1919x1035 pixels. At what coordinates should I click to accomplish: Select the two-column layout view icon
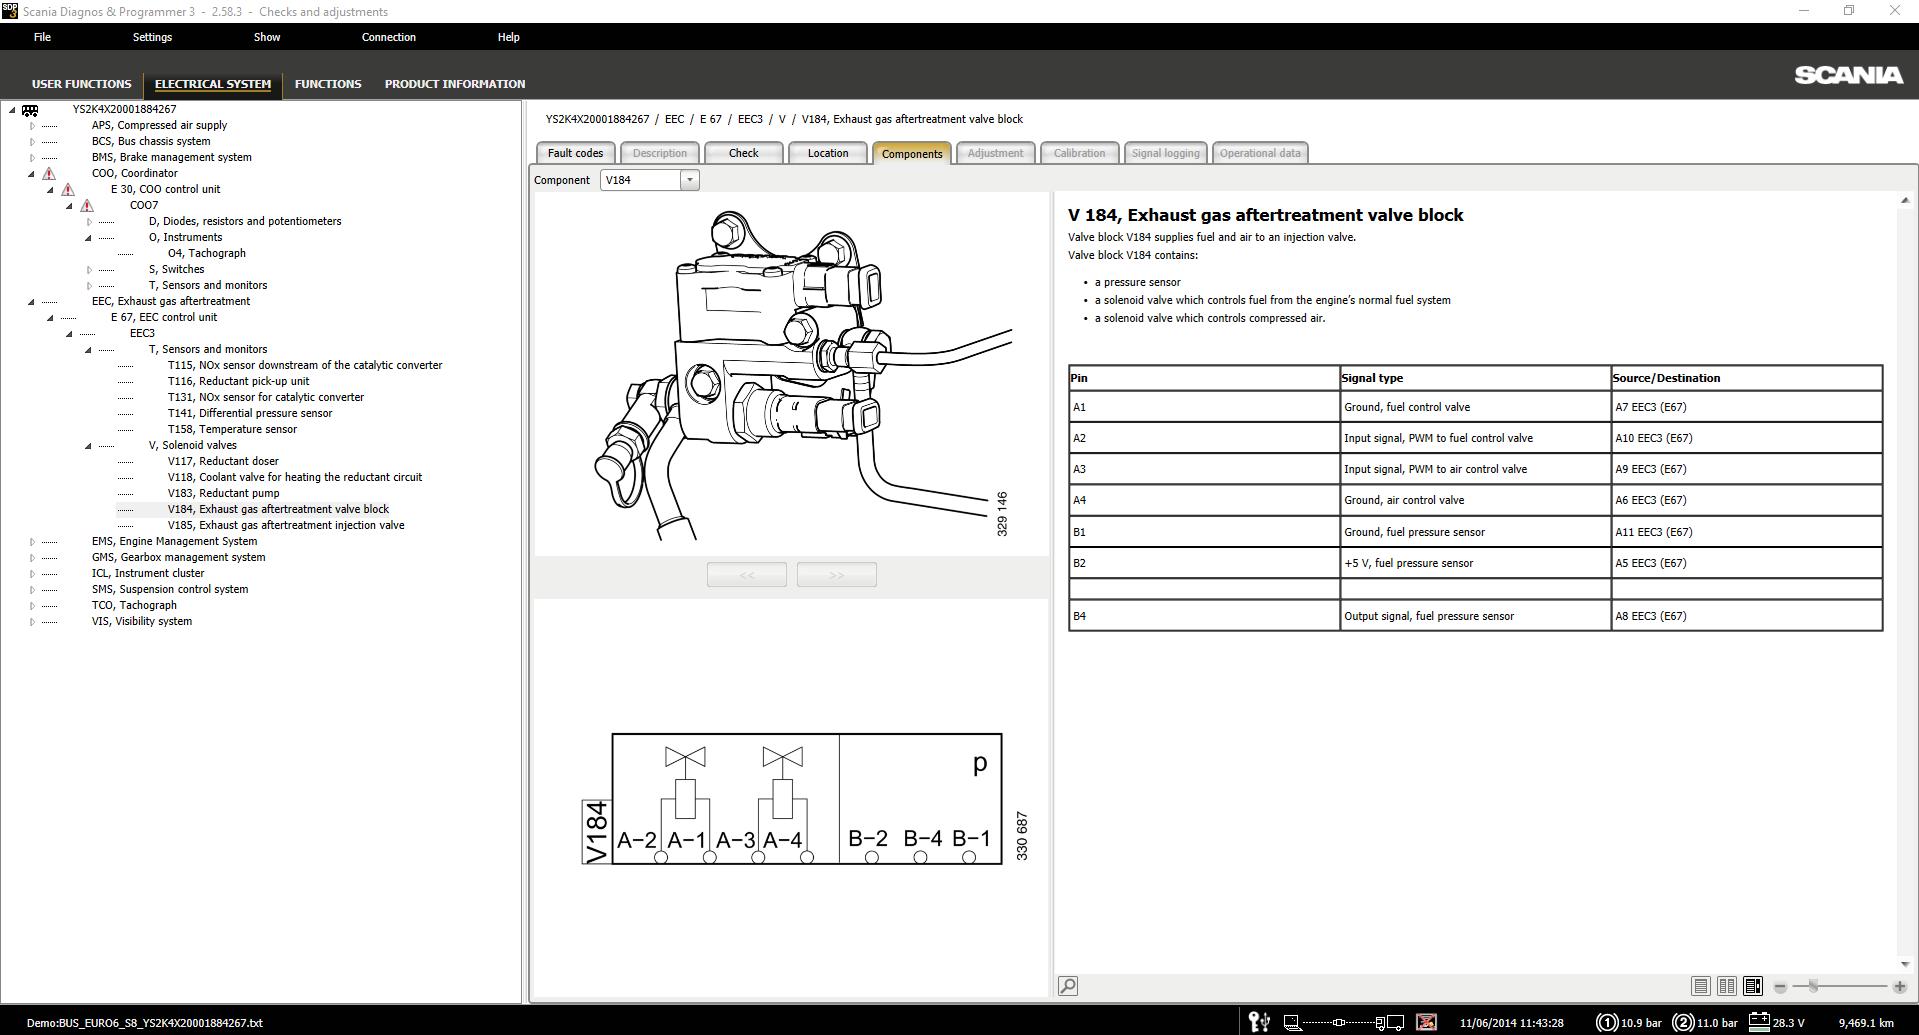click(x=1726, y=986)
